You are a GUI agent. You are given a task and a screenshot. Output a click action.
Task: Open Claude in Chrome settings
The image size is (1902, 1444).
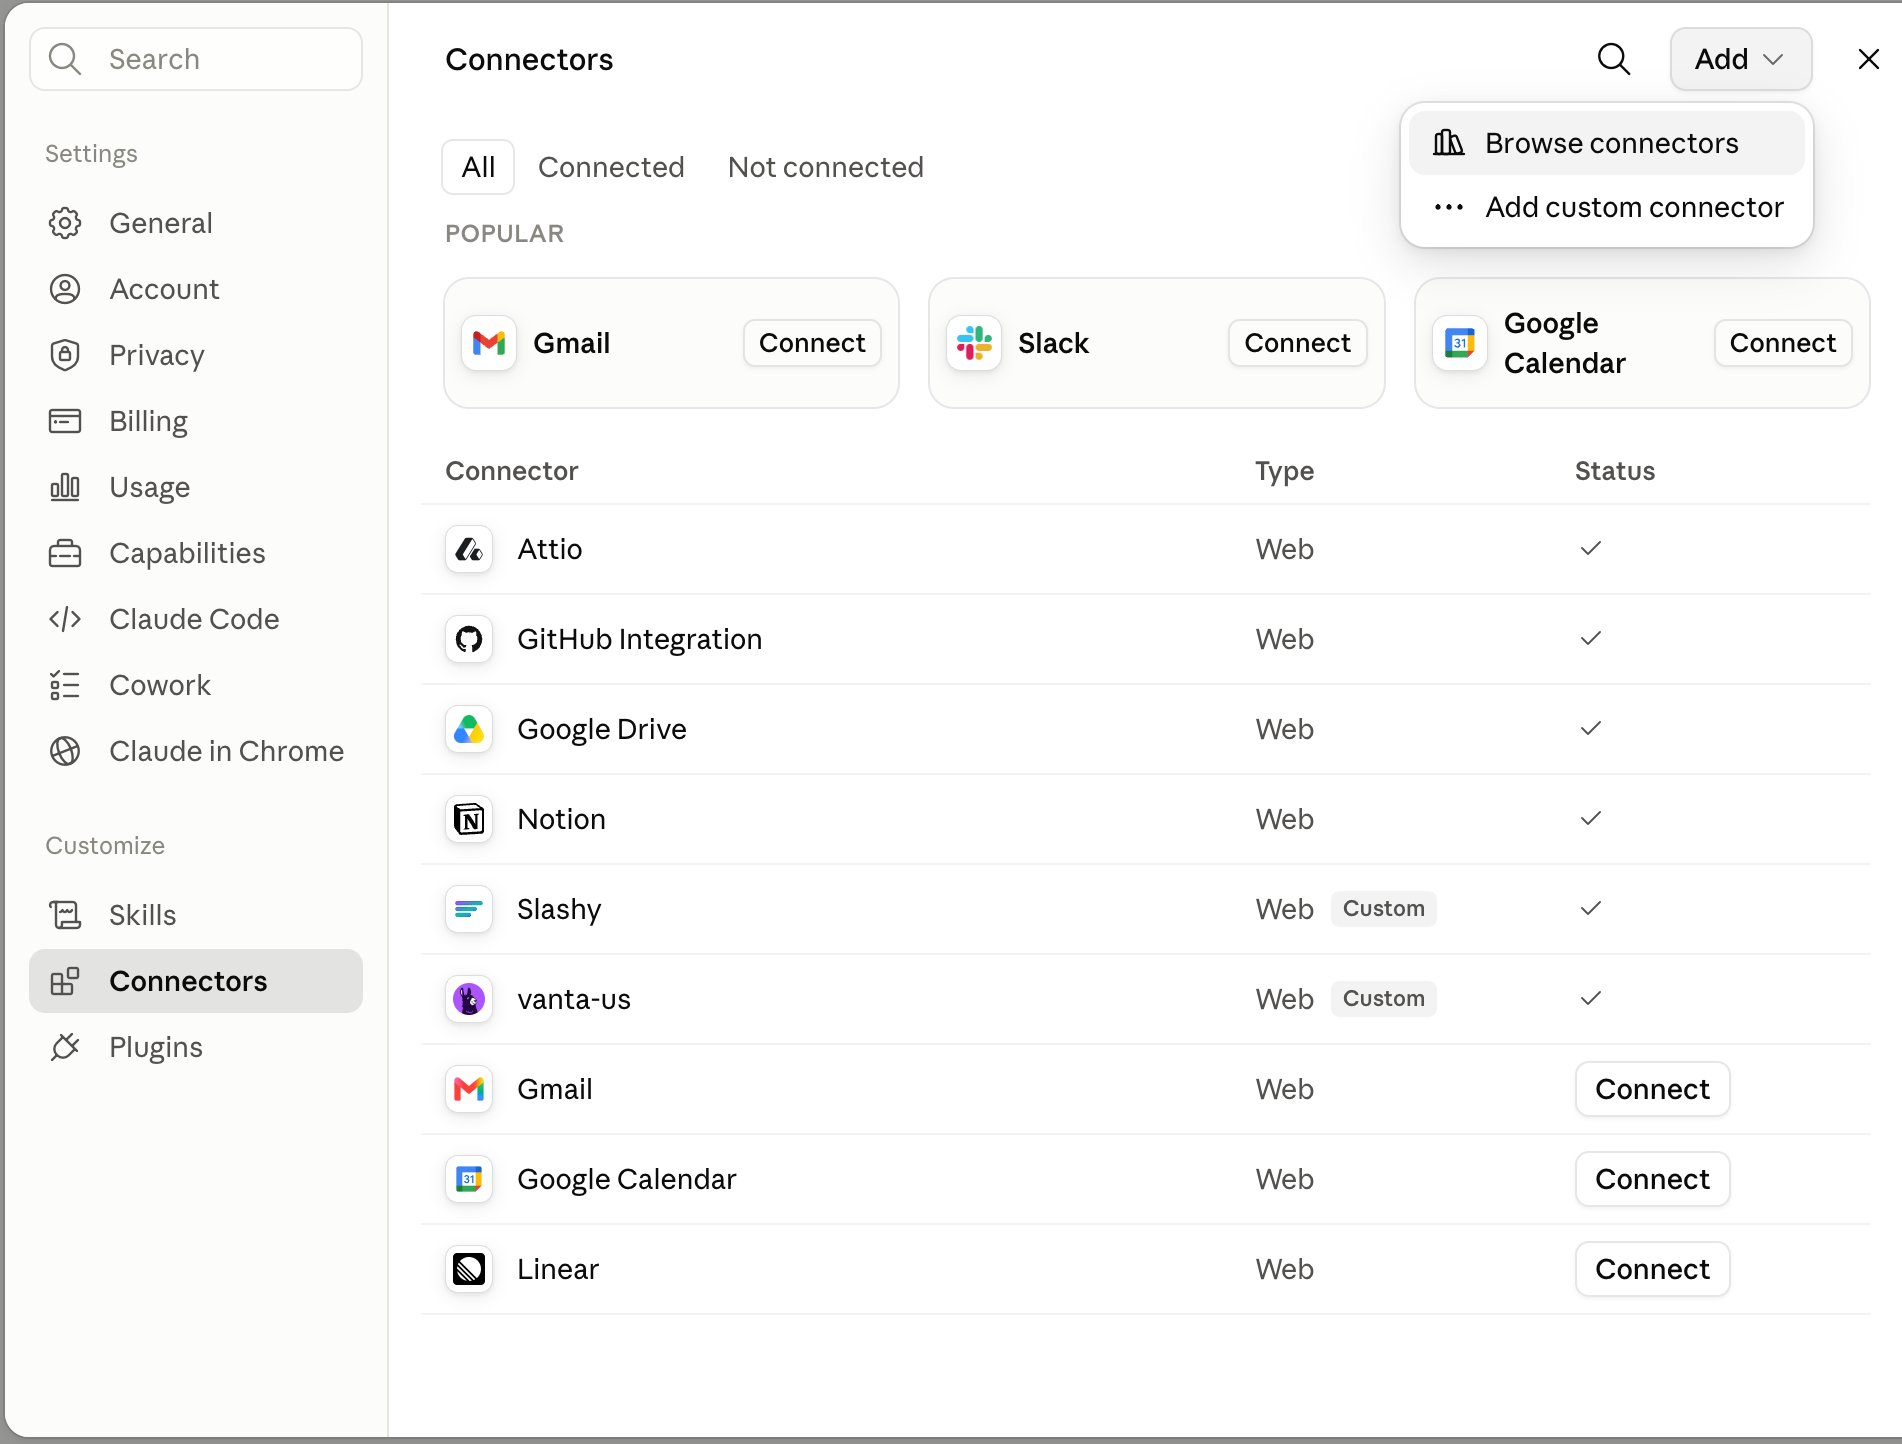pyautogui.click(x=196, y=751)
